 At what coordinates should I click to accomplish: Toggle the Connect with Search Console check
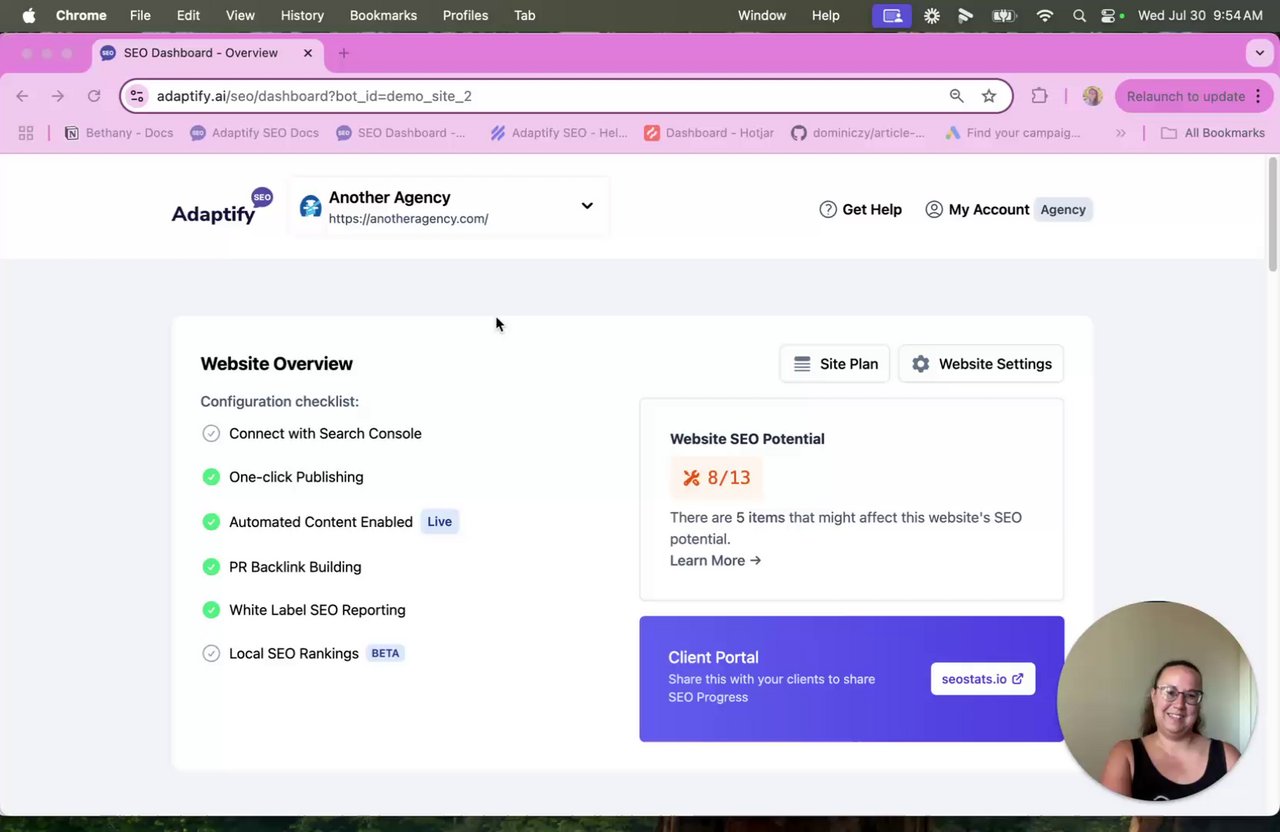coord(211,433)
